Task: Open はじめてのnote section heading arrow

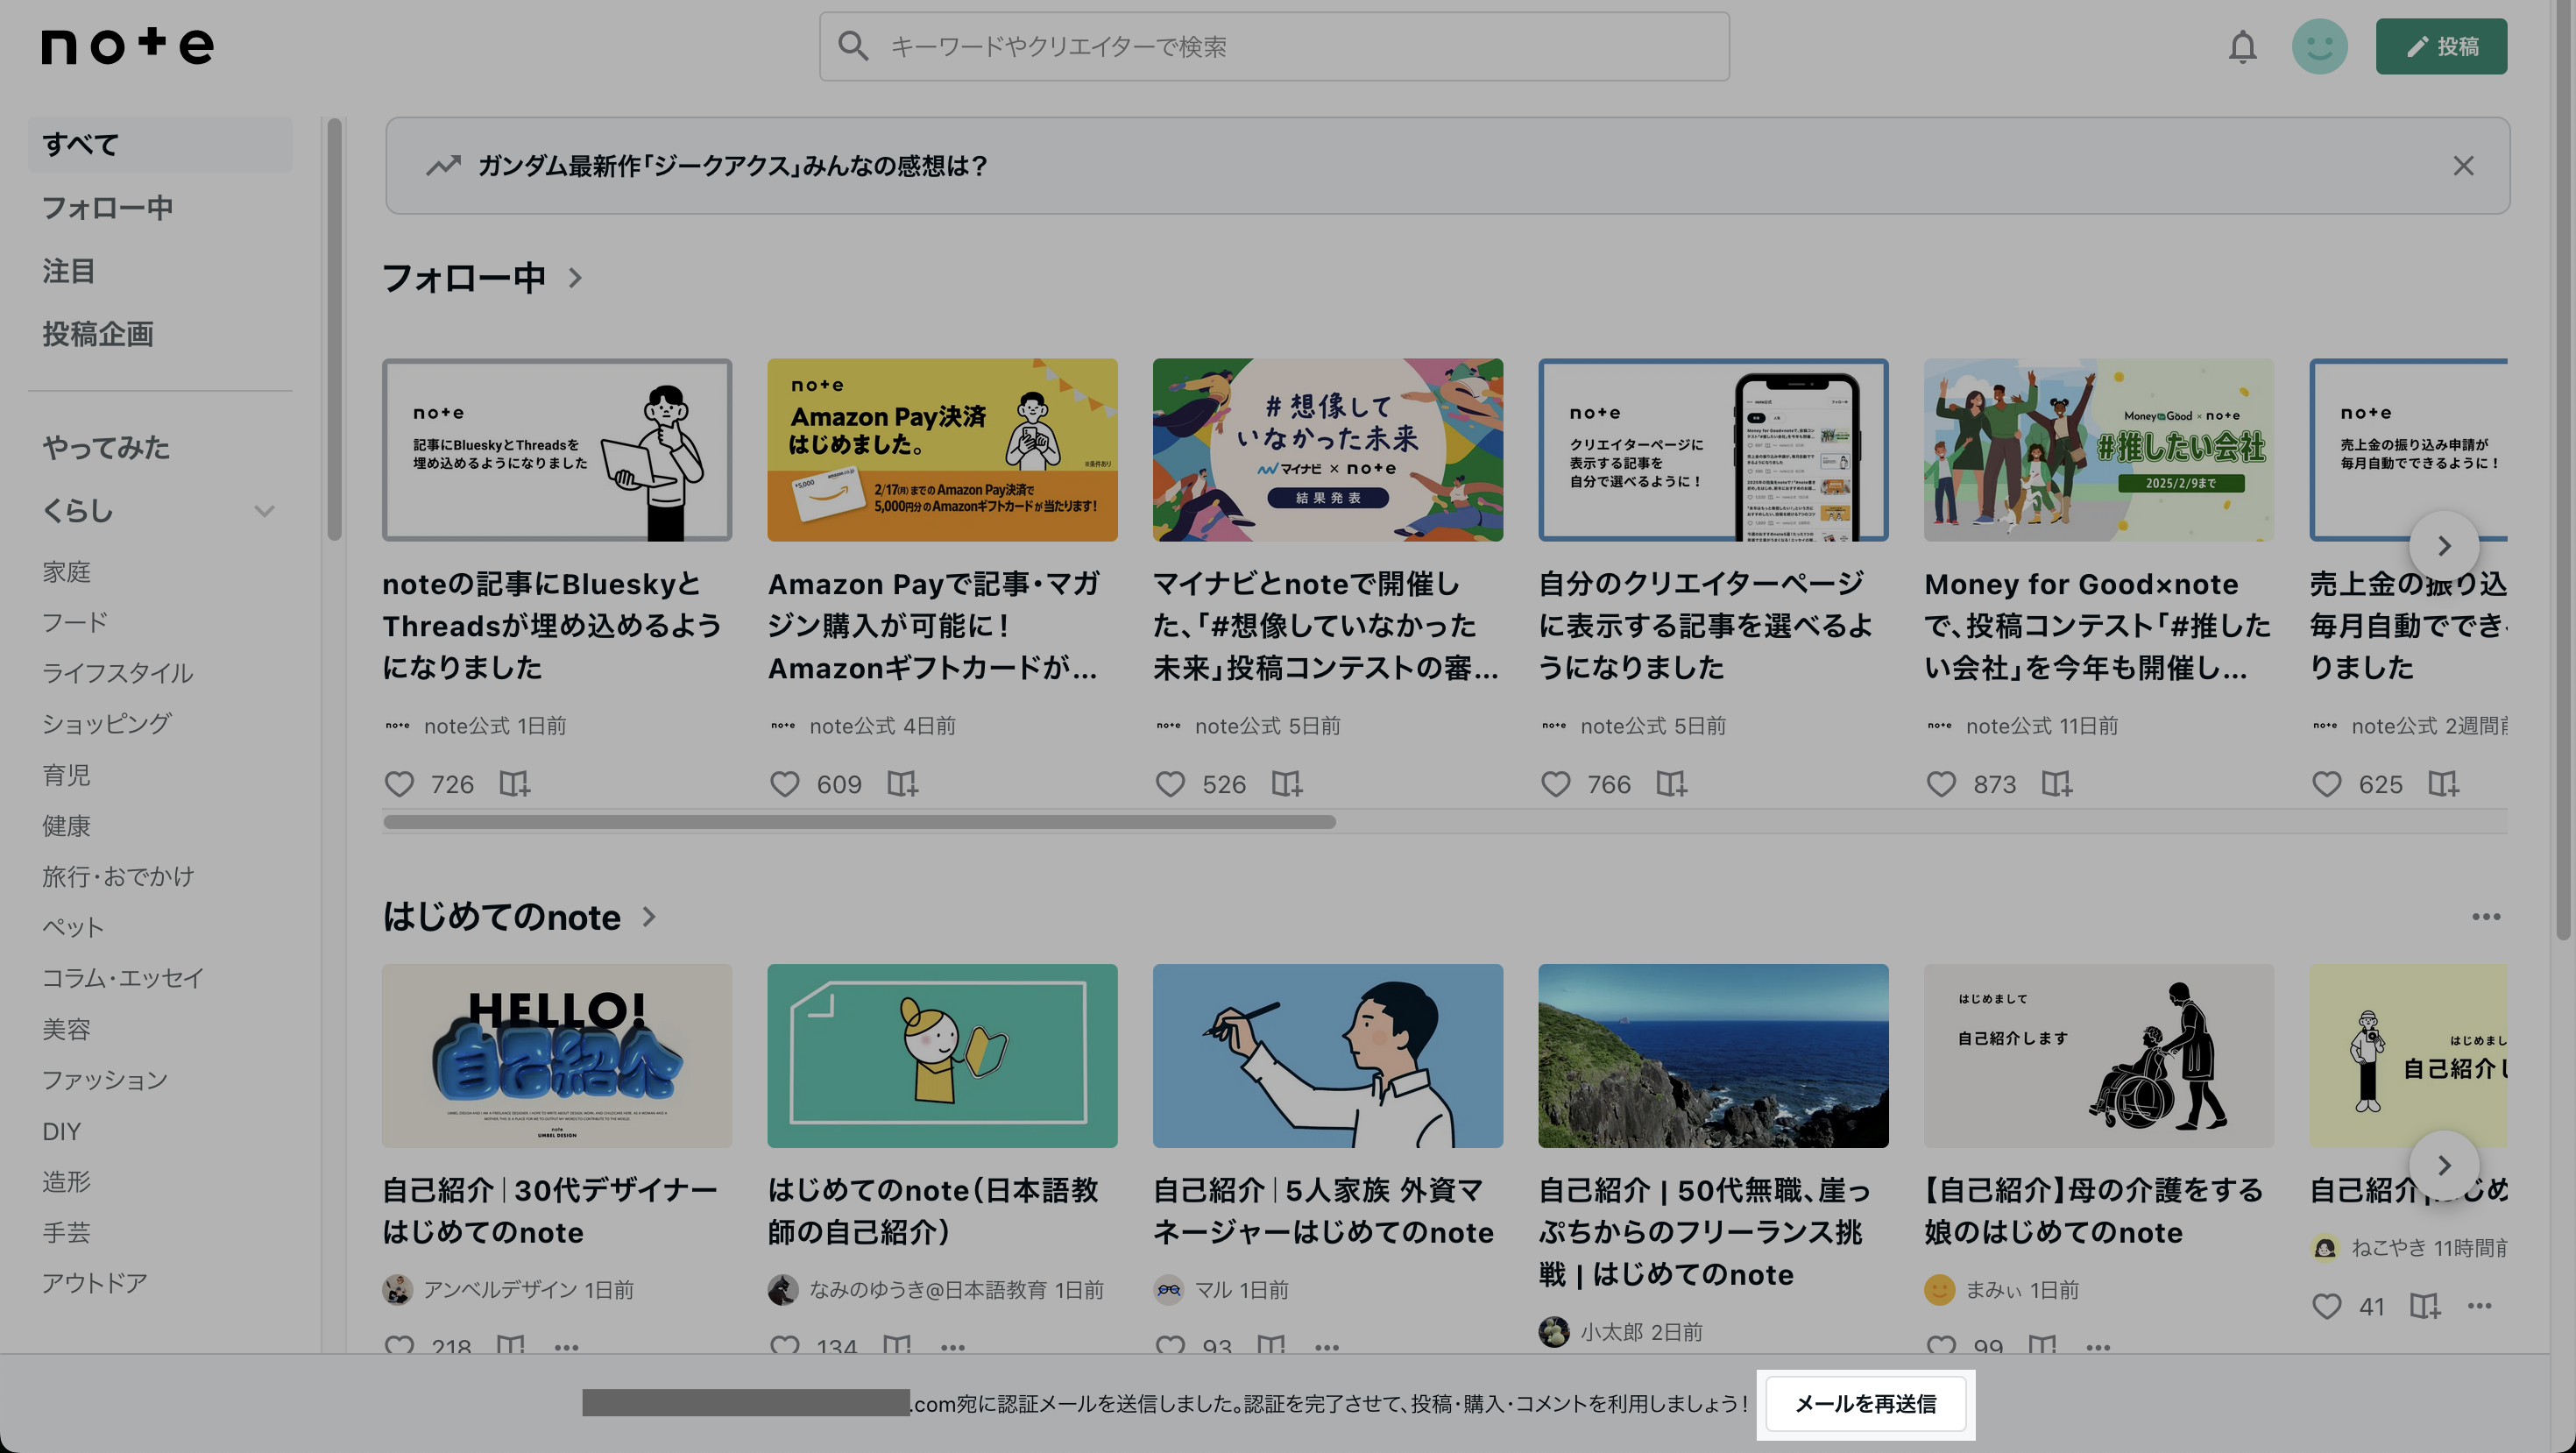Action: [x=649, y=917]
